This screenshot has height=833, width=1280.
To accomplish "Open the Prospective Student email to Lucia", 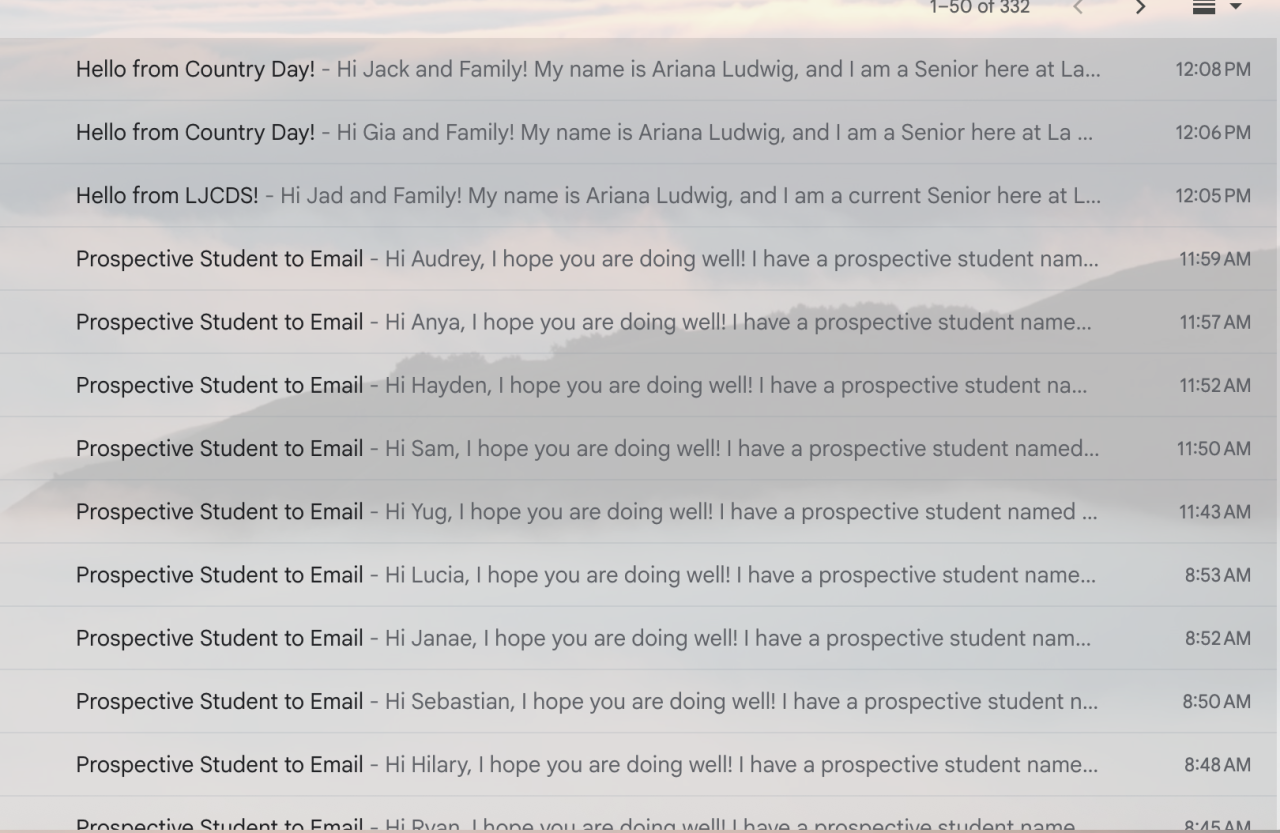I will [x=588, y=575].
